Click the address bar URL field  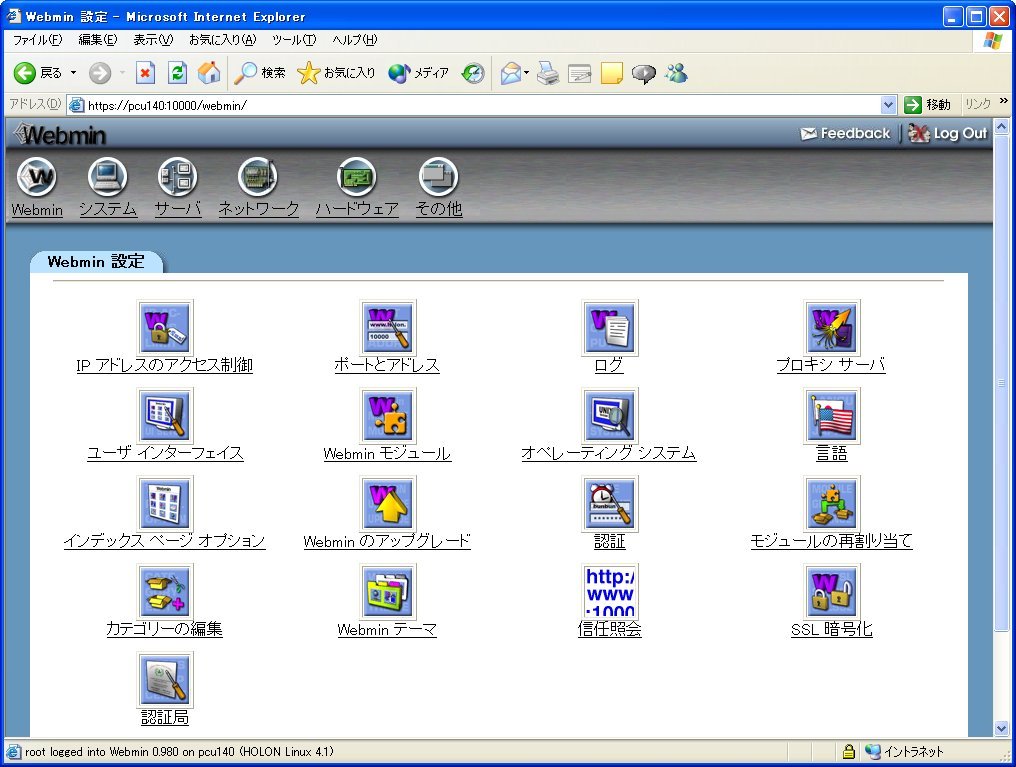483,105
